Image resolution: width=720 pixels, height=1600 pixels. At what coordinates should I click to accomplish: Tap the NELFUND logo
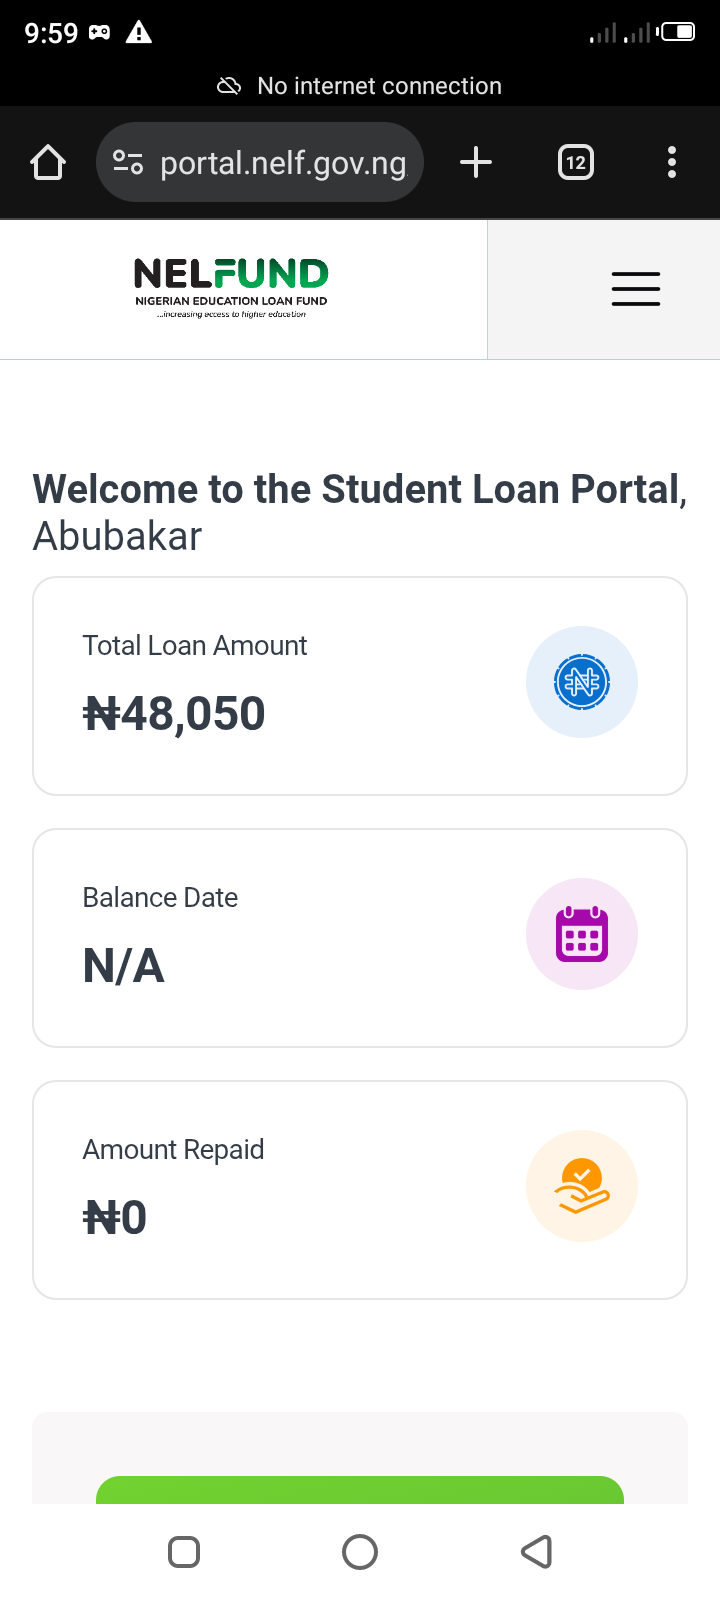231,288
